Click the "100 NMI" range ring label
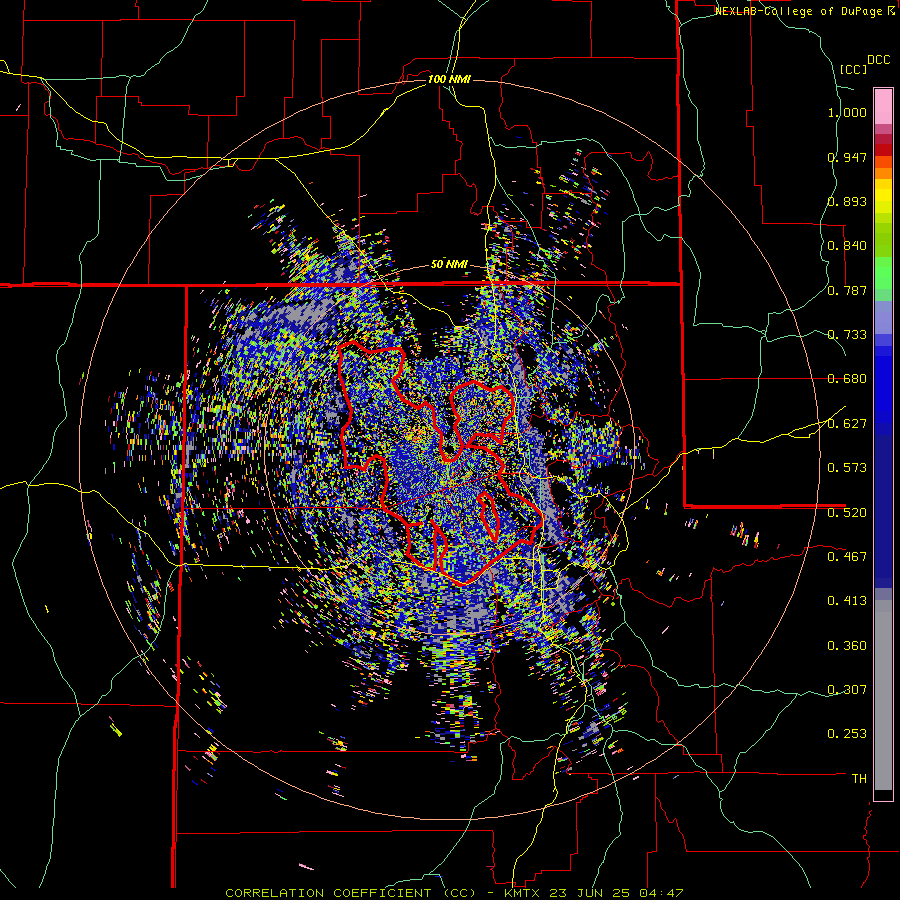This screenshot has height=900, width=900. [449, 79]
